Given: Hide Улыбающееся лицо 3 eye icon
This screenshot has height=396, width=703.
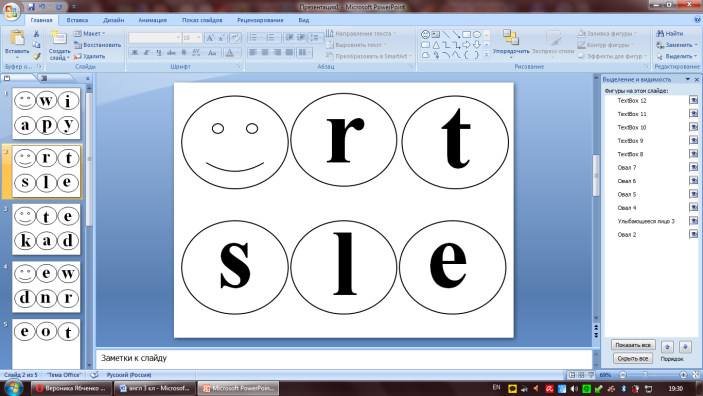Looking at the screenshot, I should click(693, 221).
